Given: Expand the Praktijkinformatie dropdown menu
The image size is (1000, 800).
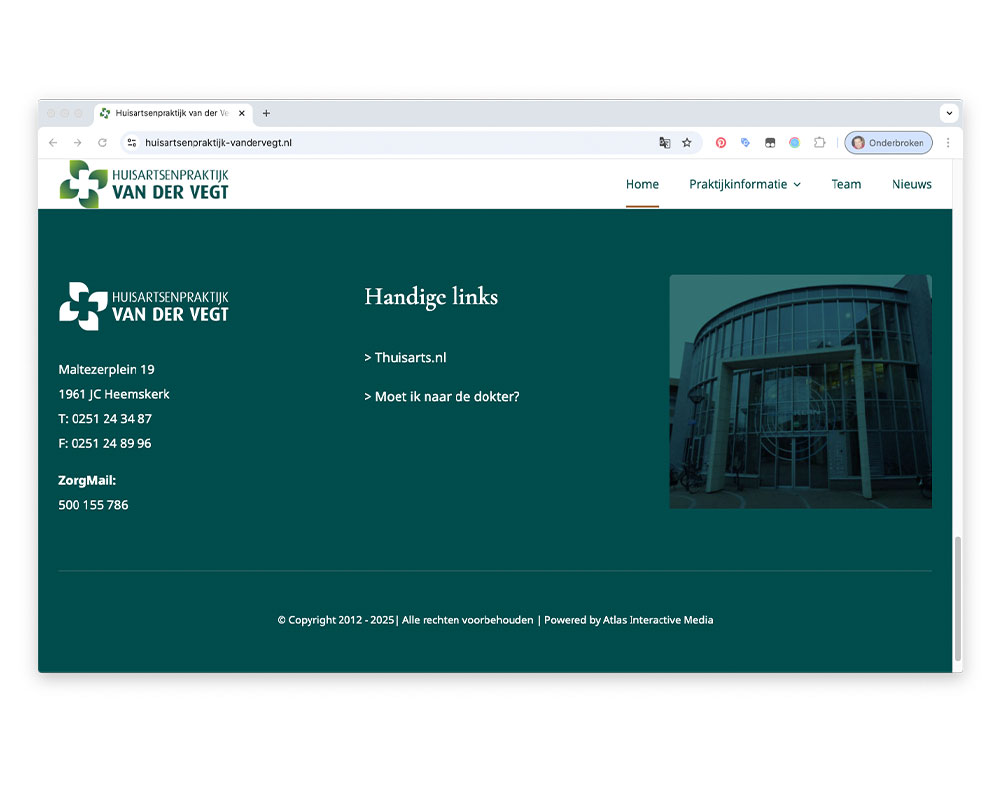Looking at the screenshot, I should pos(744,184).
